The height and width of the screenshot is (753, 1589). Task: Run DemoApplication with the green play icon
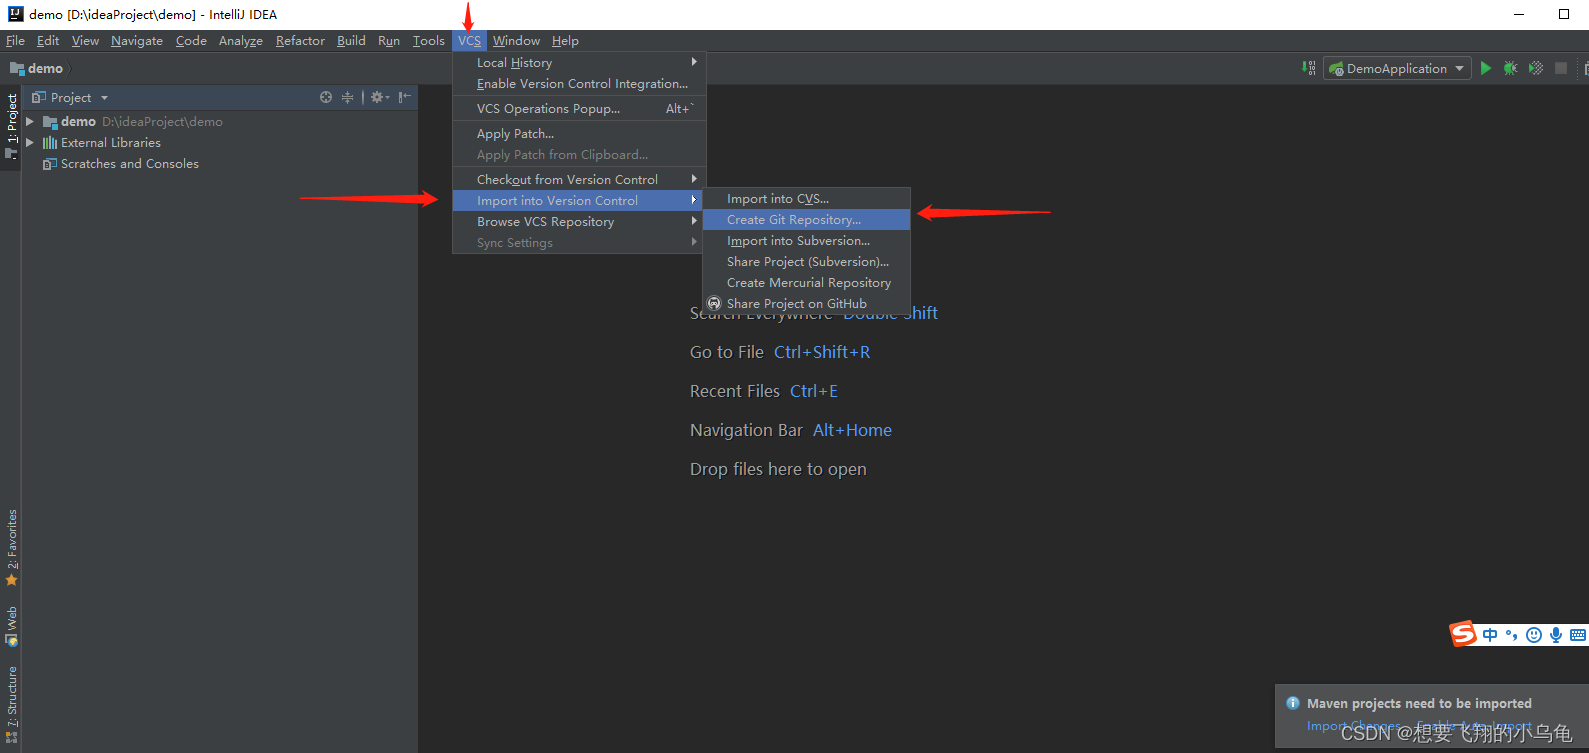tap(1486, 68)
